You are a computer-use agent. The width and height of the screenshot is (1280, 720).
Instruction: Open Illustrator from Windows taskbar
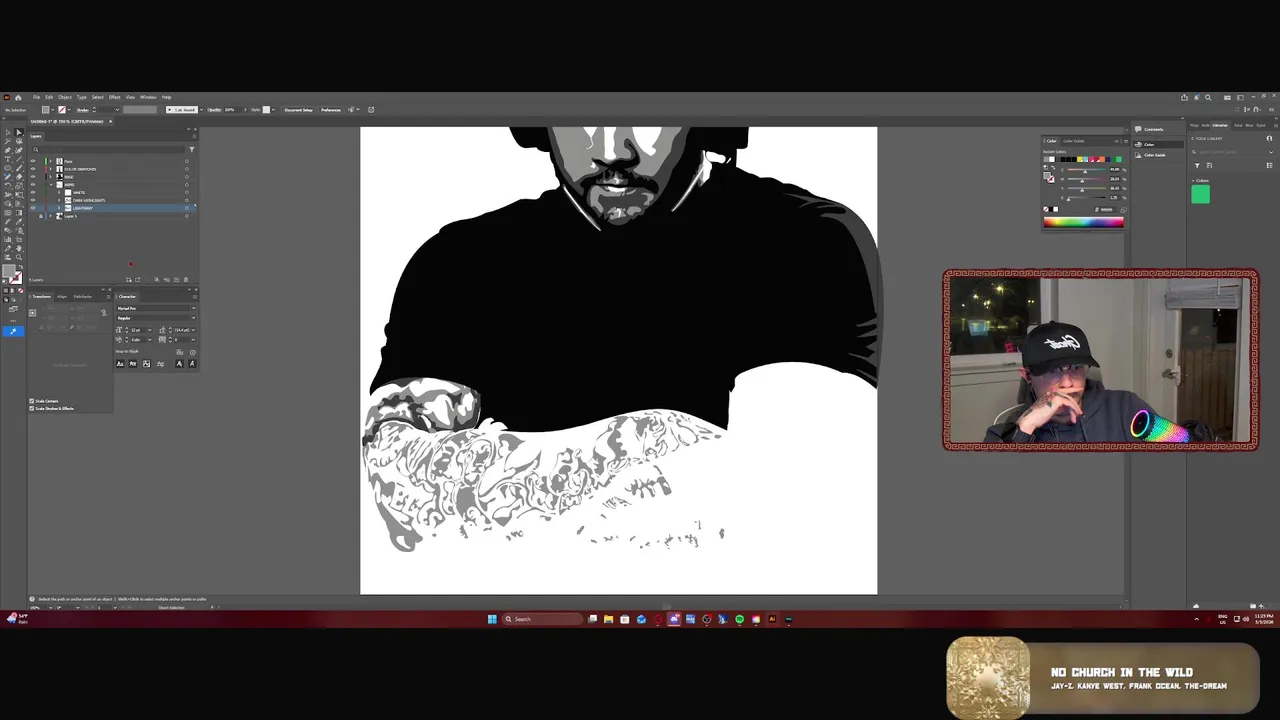(771, 619)
